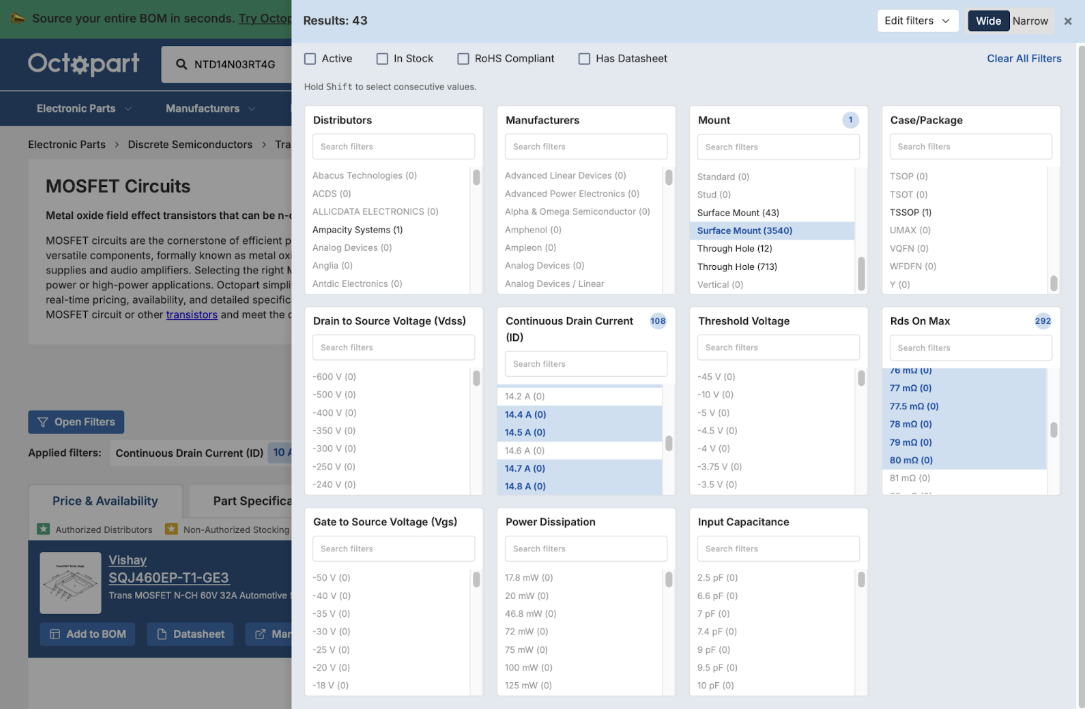This screenshot has width=1085, height=709.
Task: Click the Open Filters button
Action: pos(76,422)
